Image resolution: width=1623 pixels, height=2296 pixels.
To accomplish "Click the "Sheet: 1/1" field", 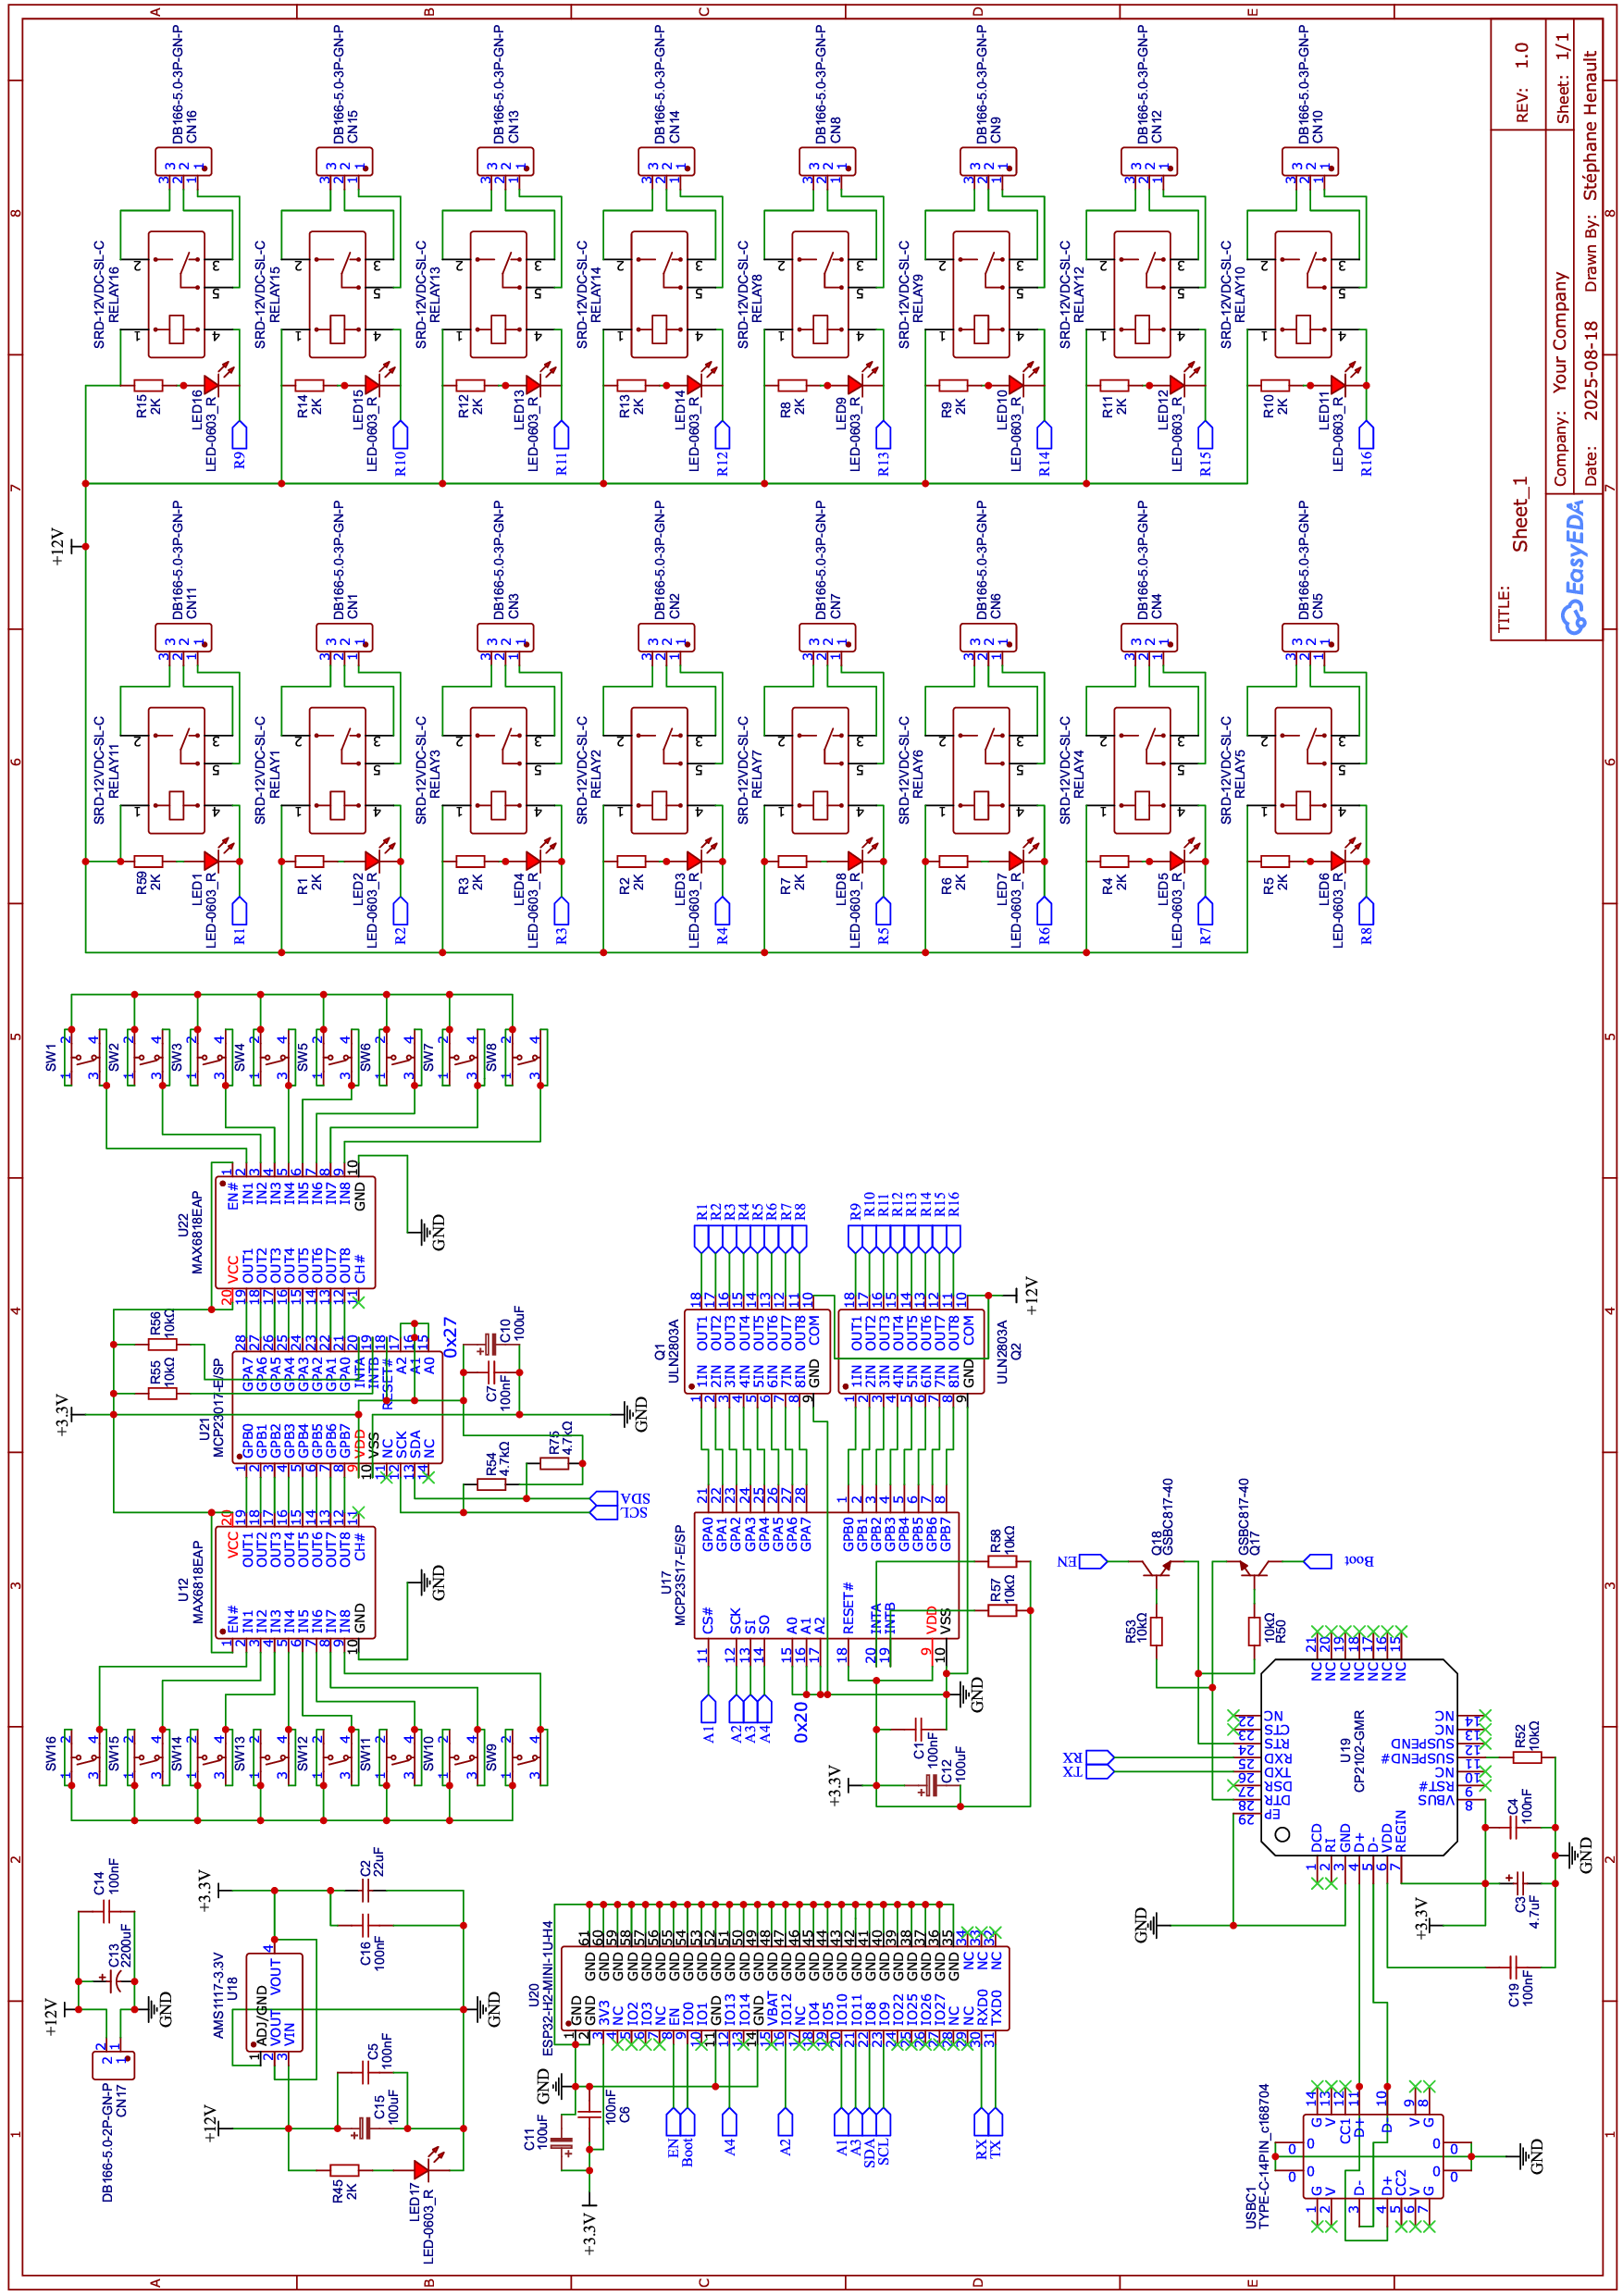I will (1562, 78).
